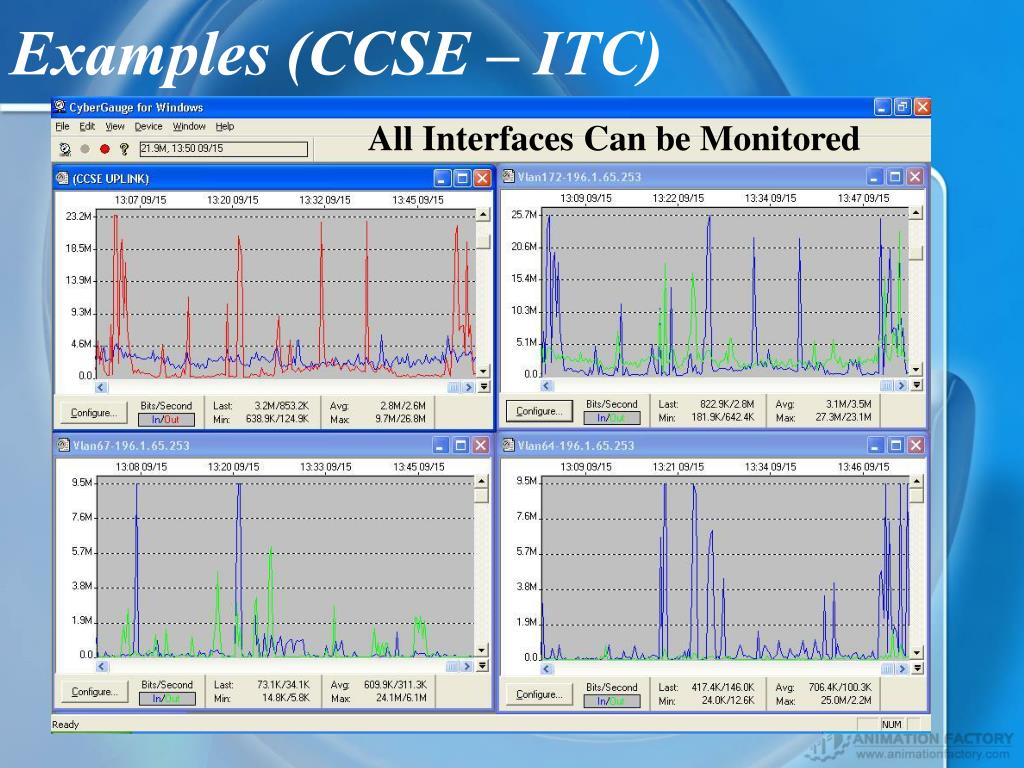1024x768 pixels.
Task: Open the File menu
Action: [x=62, y=126]
